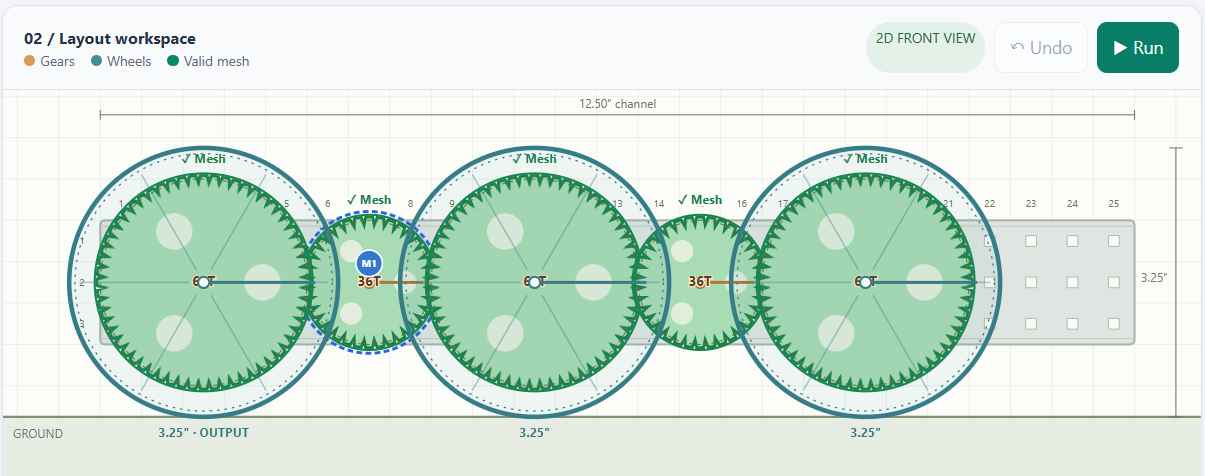
Task: Click the OUTPUT wheel's center axle hub
Action: (203, 283)
